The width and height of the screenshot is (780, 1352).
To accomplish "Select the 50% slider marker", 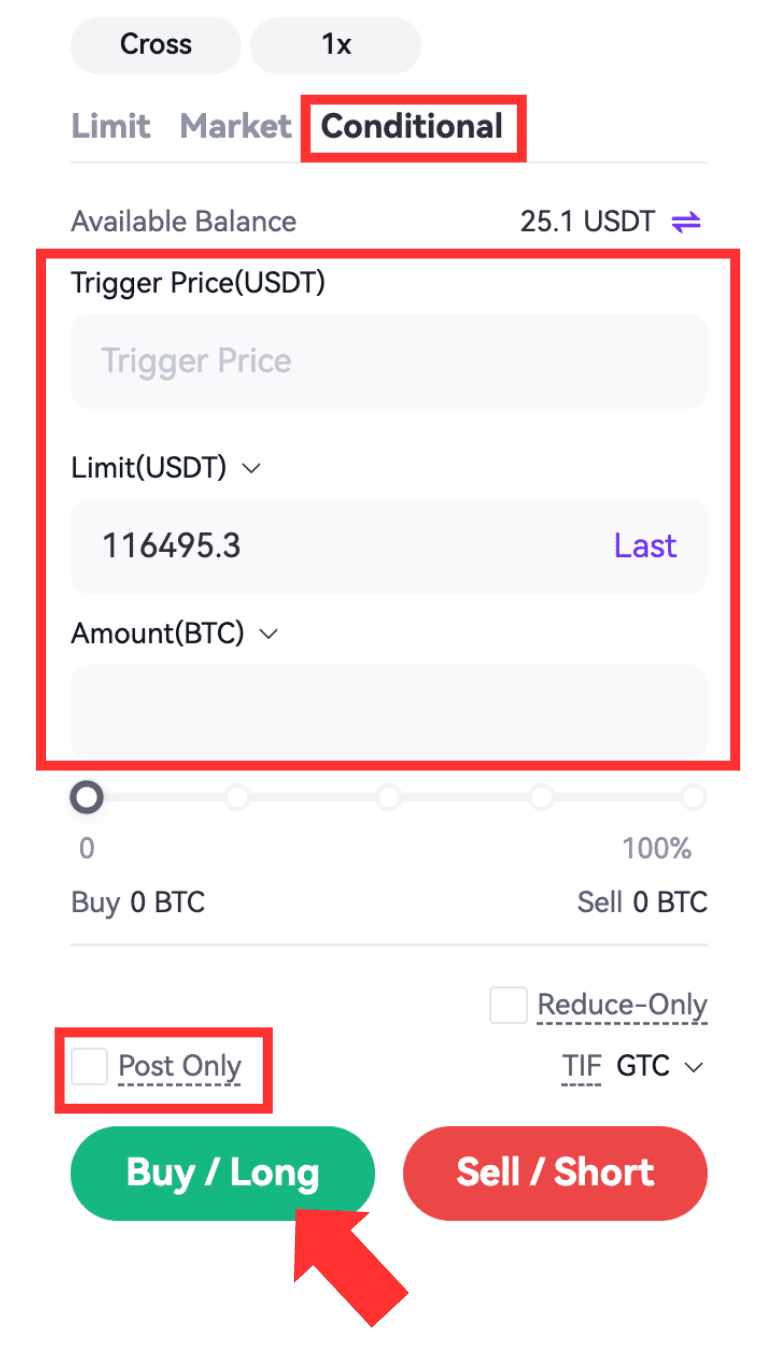I will coord(389,797).
